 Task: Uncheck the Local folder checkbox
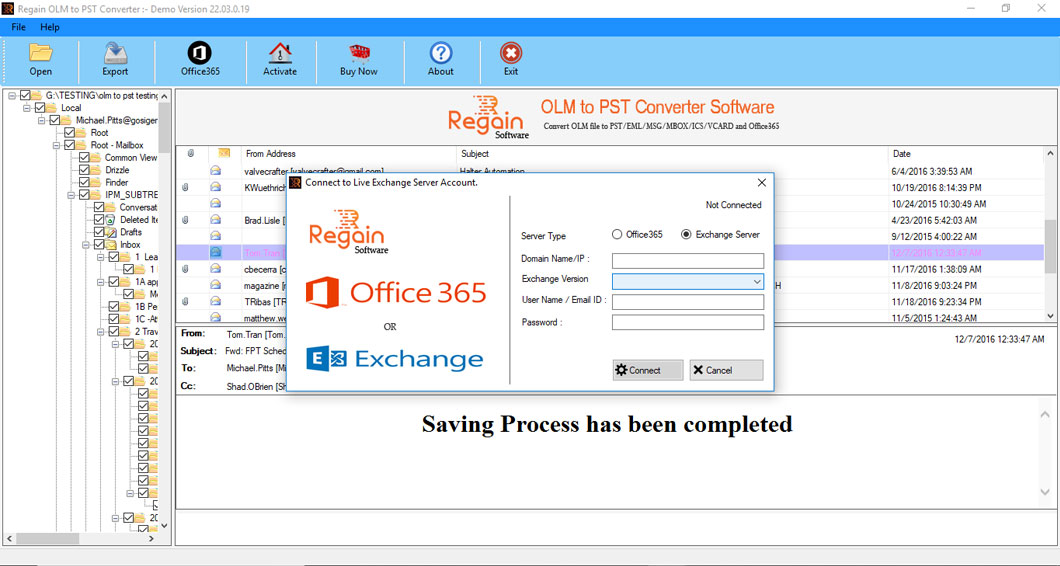[40, 108]
